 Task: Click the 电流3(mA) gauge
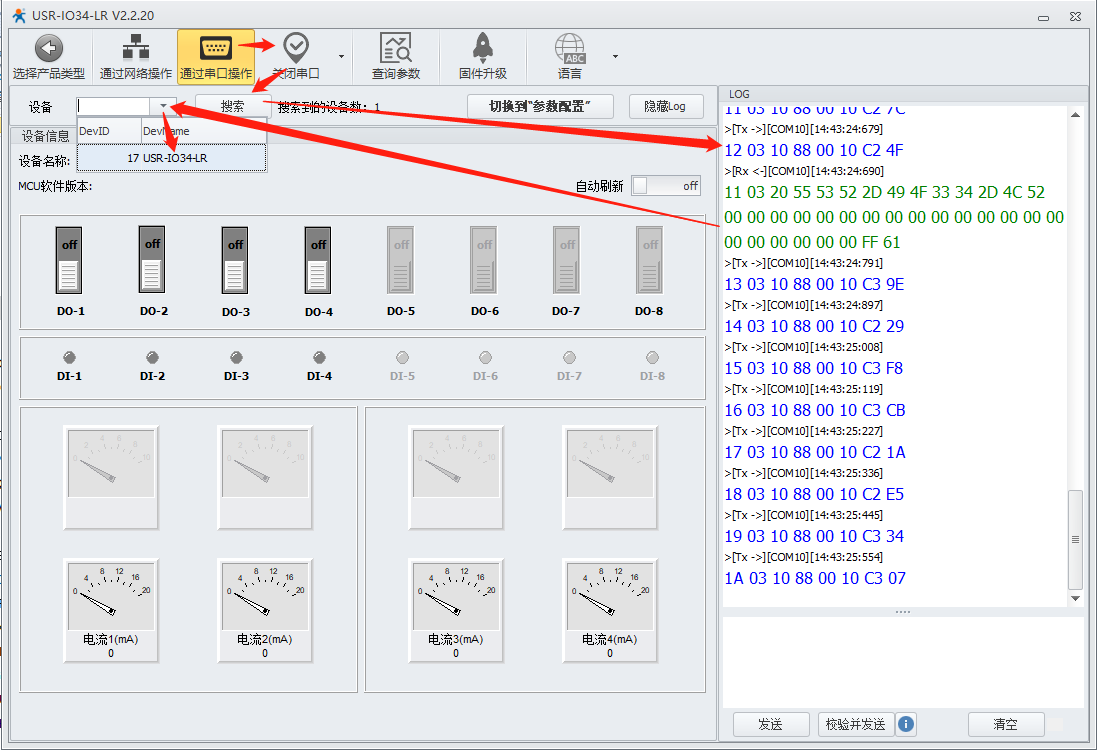pyautogui.click(x=455, y=610)
